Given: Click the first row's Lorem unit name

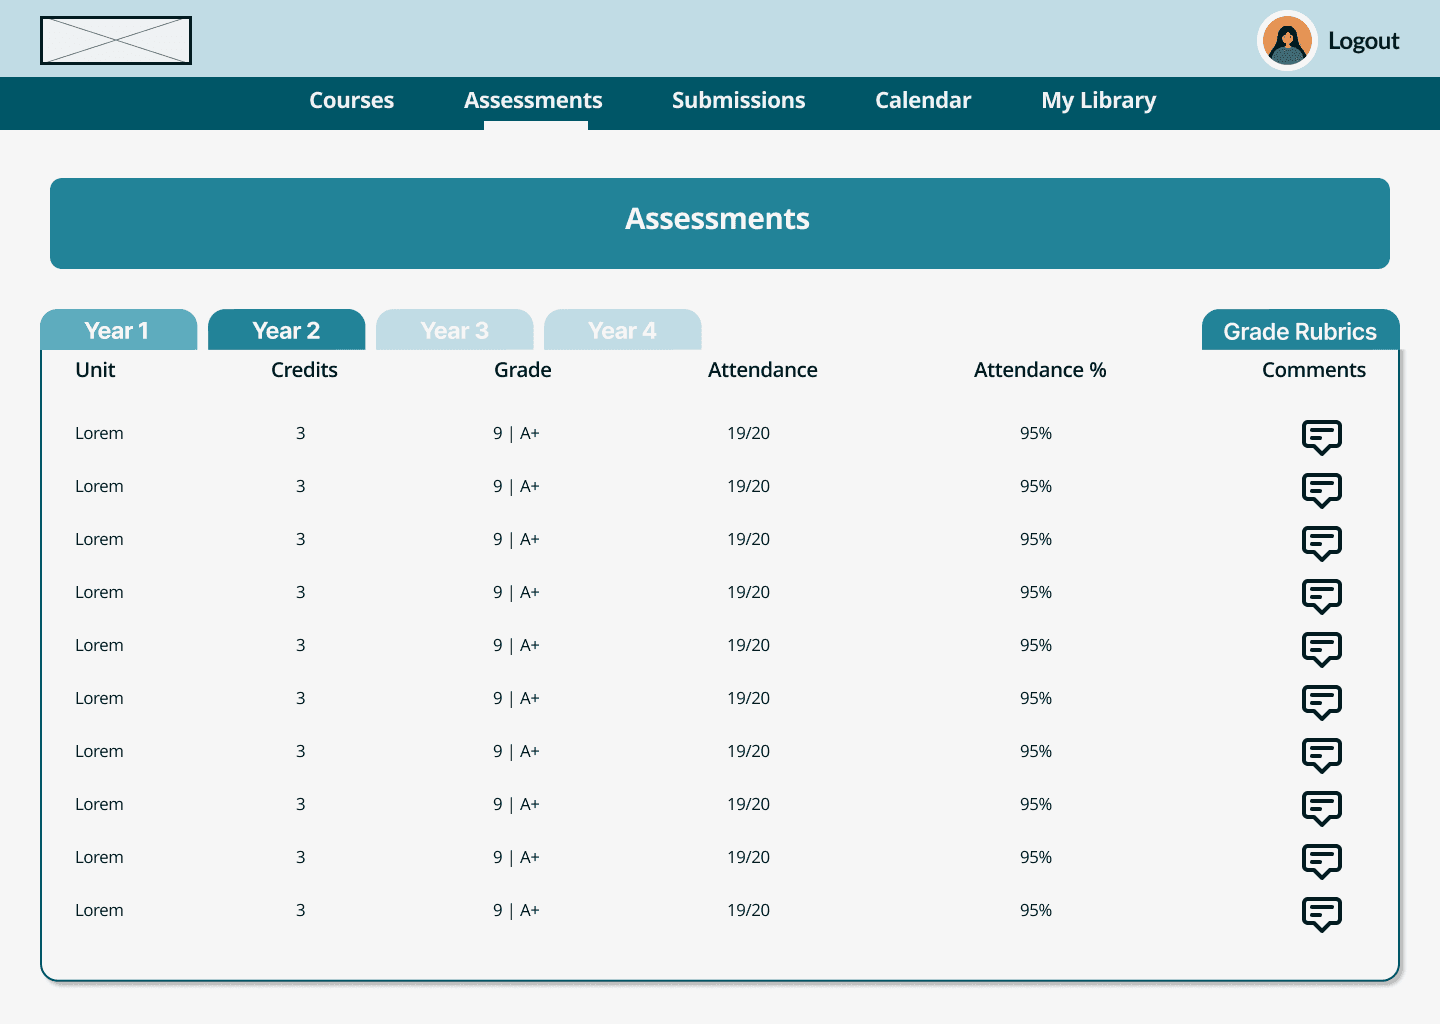Looking at the screenshot, I should tap(99, 433).
